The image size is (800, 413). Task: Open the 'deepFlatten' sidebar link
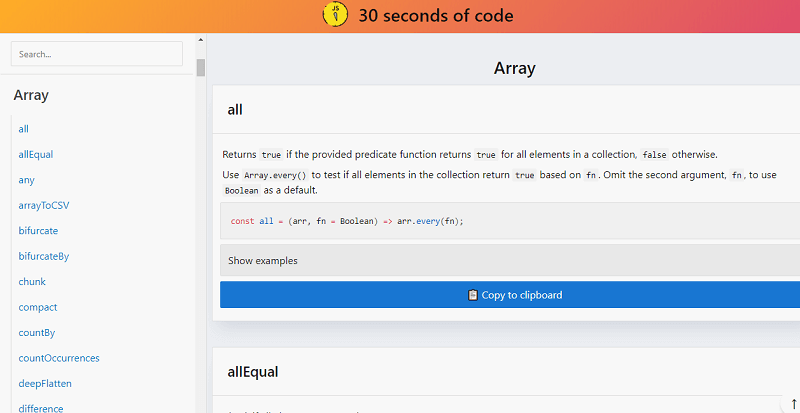coord(45,383)
